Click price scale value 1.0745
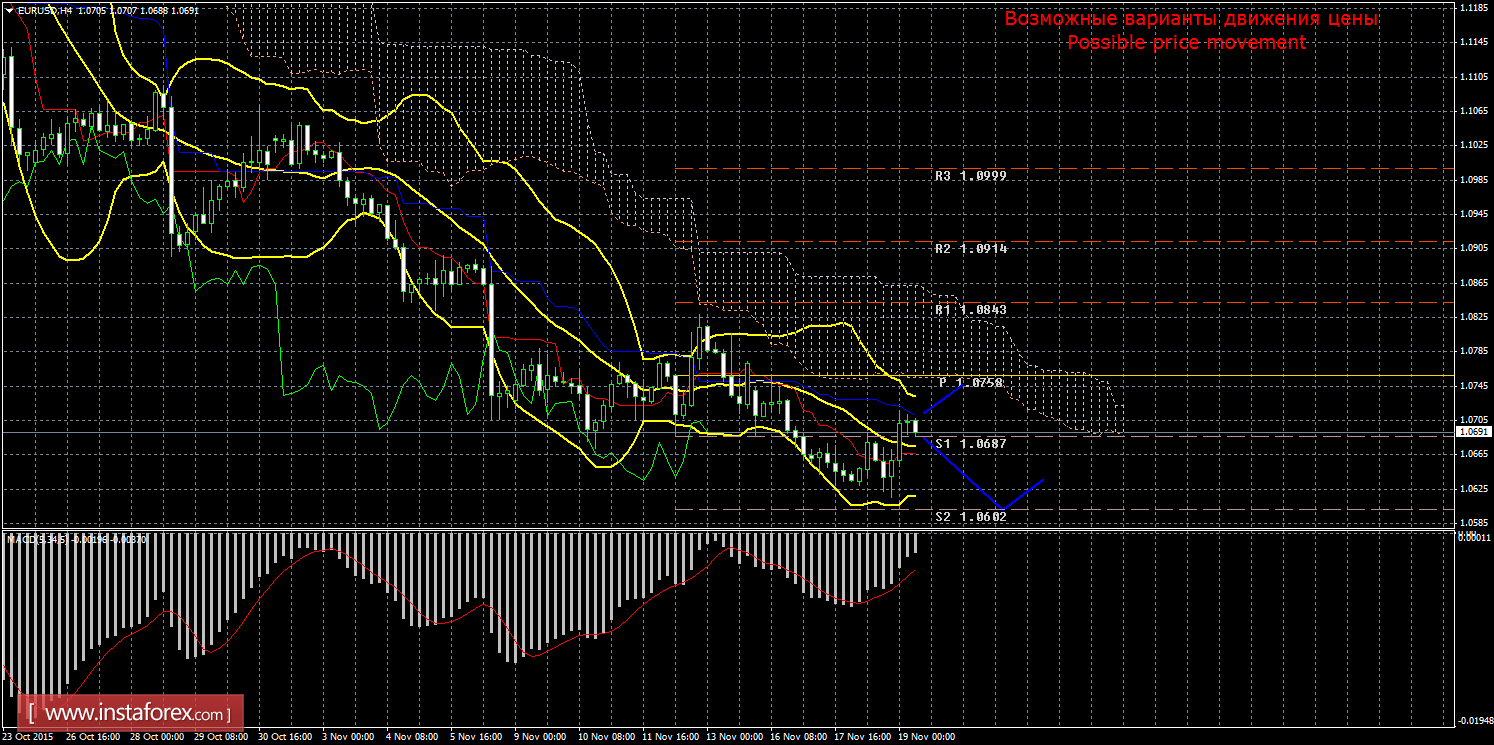The image size is (1494, 745). pos(1474,386)
